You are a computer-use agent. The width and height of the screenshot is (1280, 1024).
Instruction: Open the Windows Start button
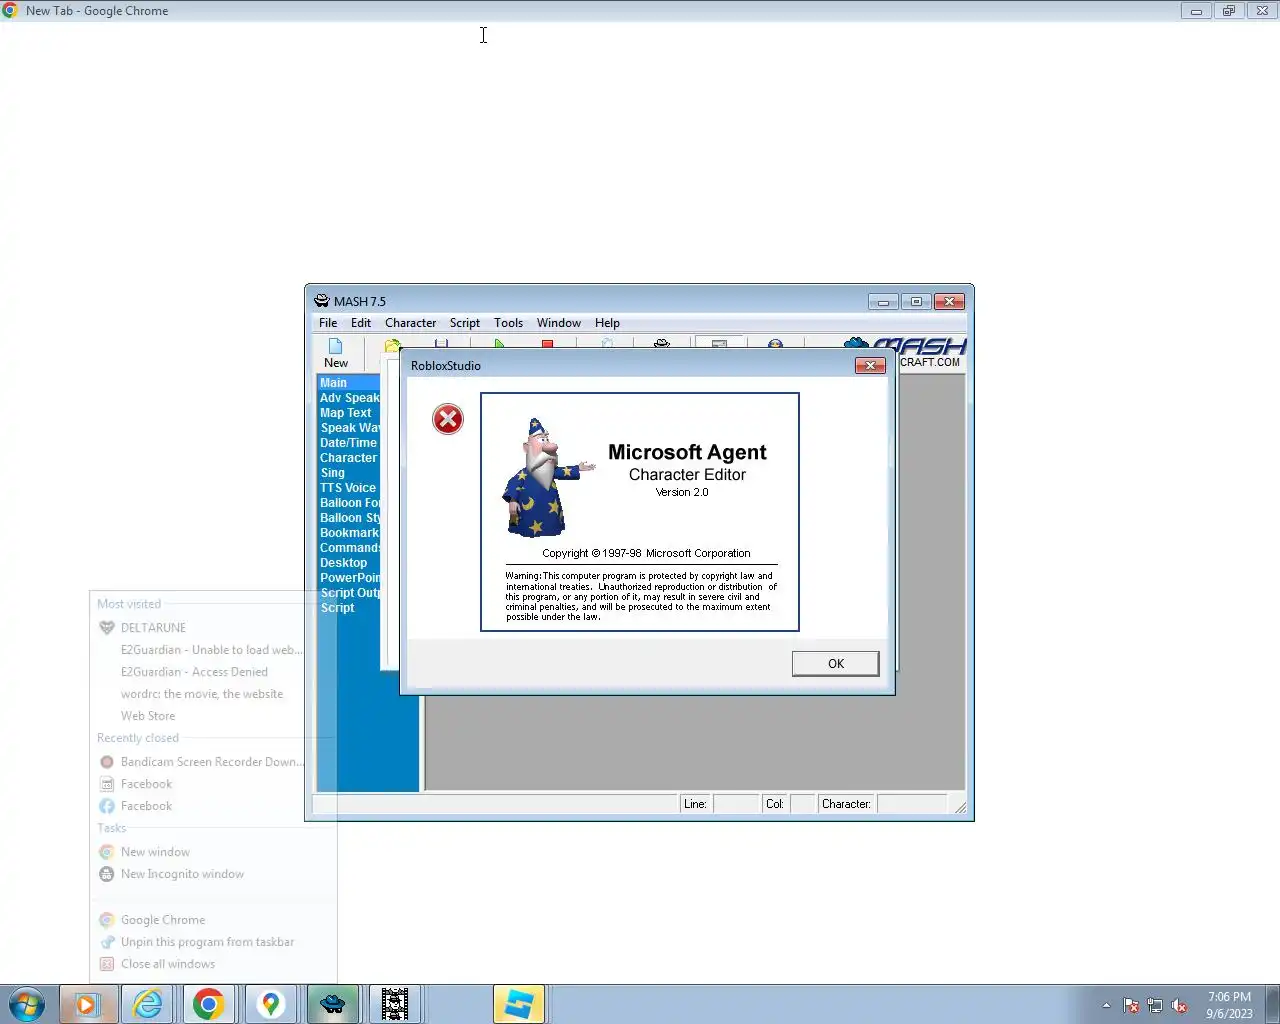pos(27,1004)
